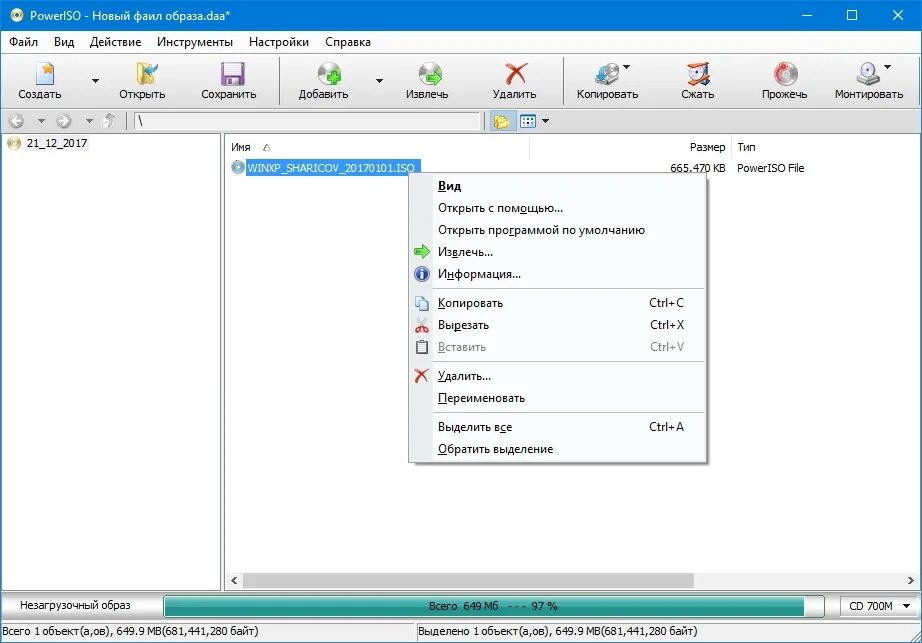Click the green Extract arrow icon in context menu
This screenshot has width=922, height=643.
(x=422, y=252)
